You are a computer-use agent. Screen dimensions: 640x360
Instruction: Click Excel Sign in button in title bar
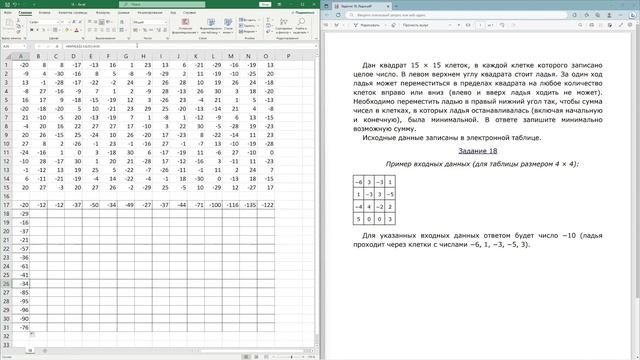coord(265,4)
